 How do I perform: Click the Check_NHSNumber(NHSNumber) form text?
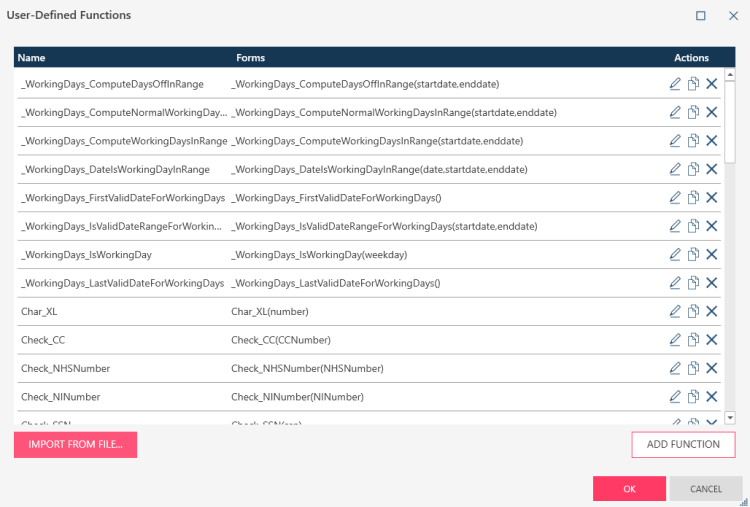(x=307, y=368)
